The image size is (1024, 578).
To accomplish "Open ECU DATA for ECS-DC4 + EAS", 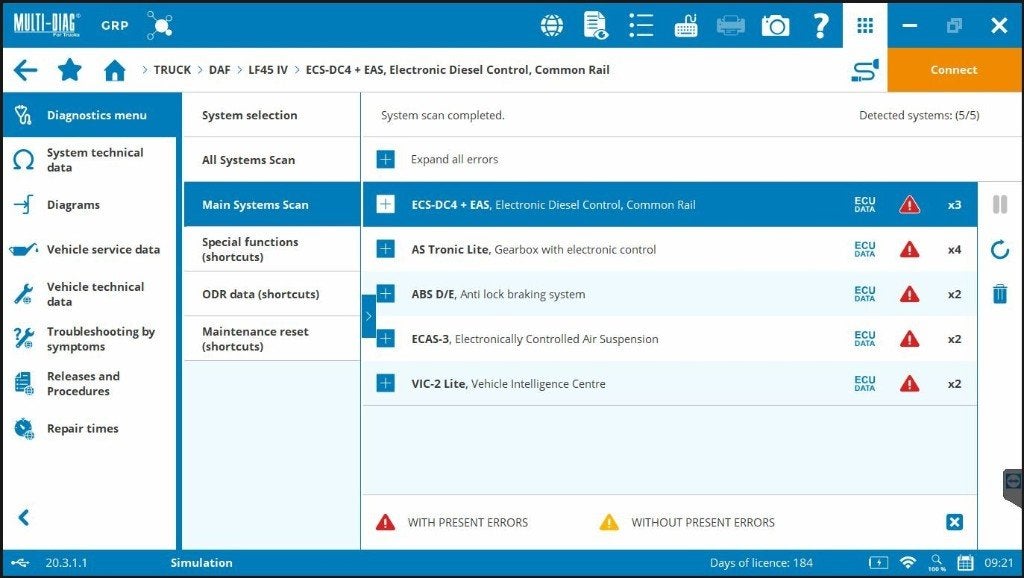I will 865,204.
